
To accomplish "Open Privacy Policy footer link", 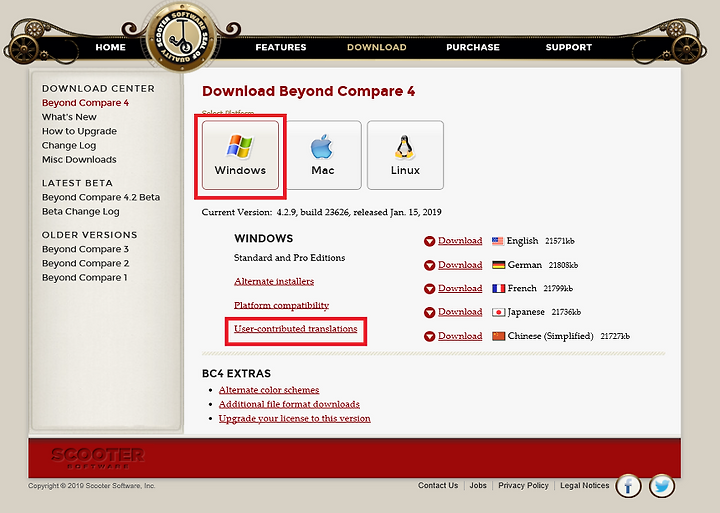I will [523, 485].
